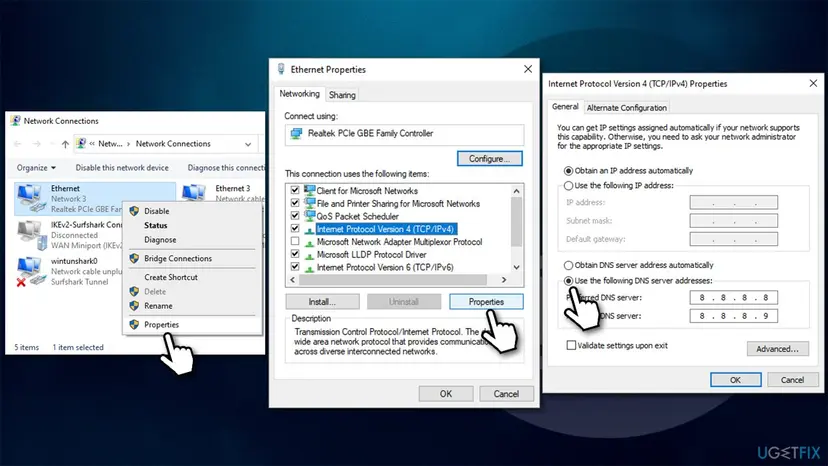Click the shield icon beside Disable
This screenshot has width=828, height=466.
pyautogui.click(x=134, y=211)
